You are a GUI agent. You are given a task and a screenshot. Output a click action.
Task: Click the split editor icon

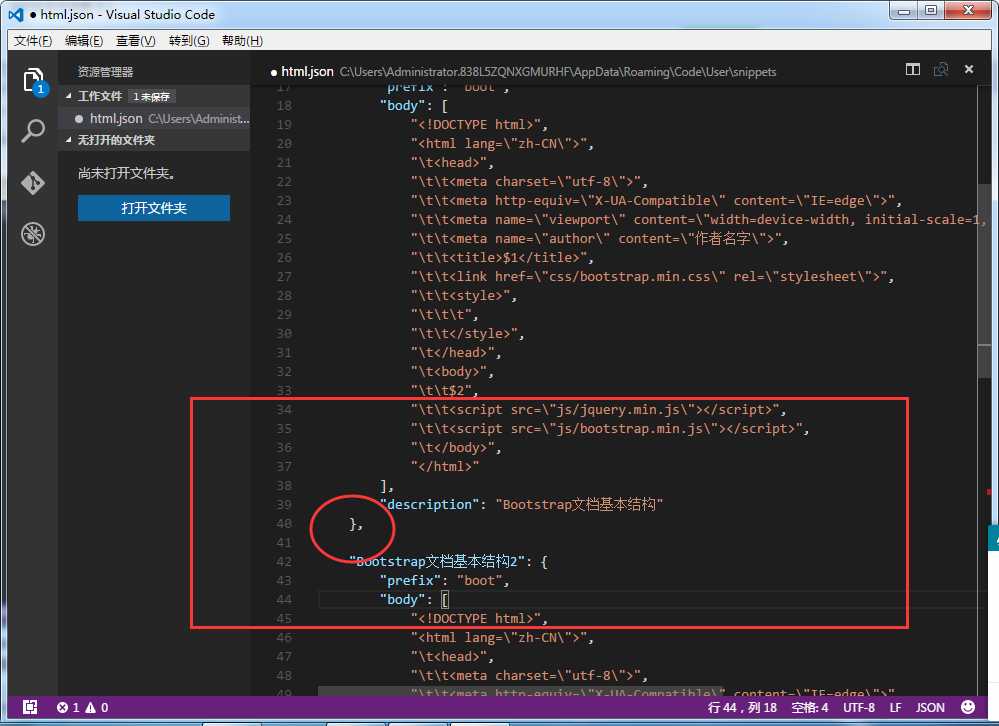pos(912,69)
